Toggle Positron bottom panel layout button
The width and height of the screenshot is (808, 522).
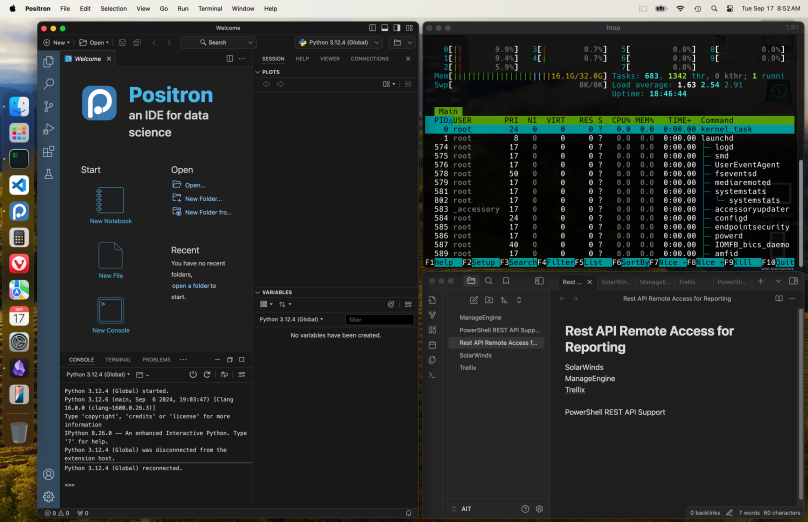(x=384, y=28)
